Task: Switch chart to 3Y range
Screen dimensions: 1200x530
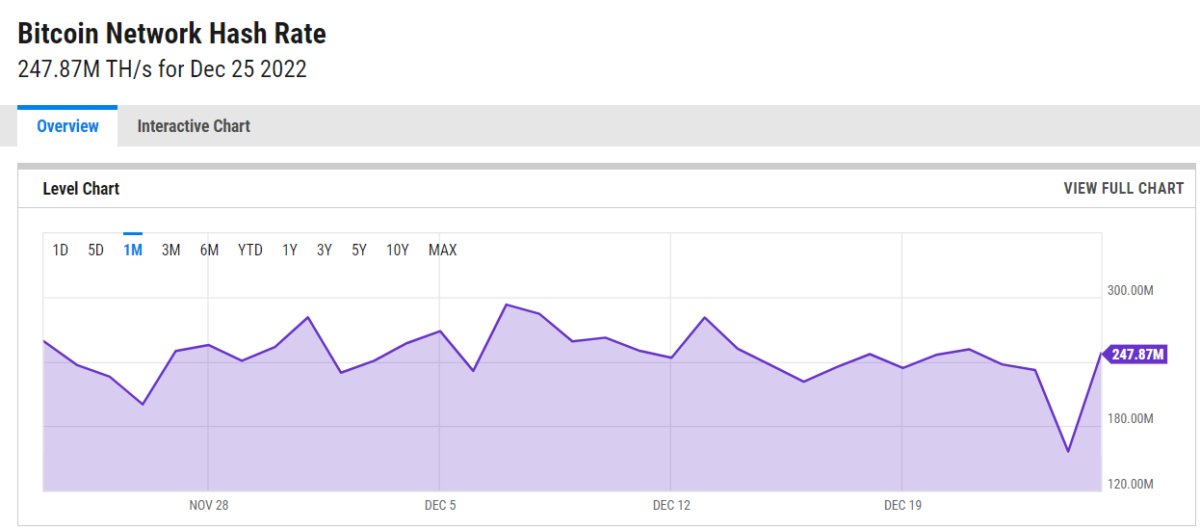Action: pos(324,250)
